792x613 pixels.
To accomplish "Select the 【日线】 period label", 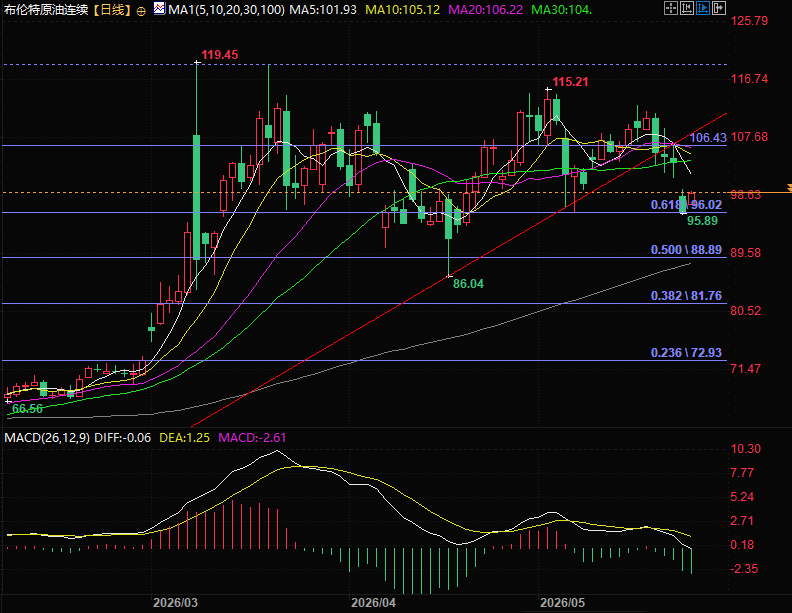I will [x=112, y=10].
